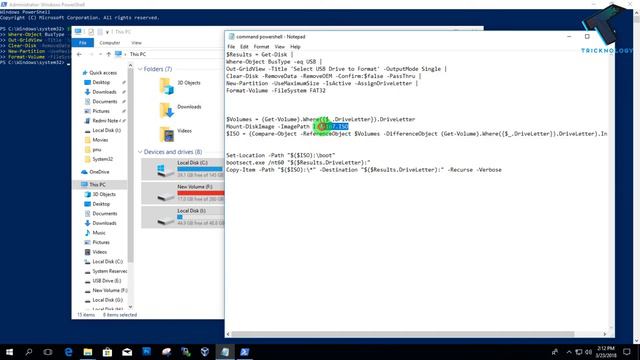Open the Action Center notification icon

tap(627, 352)
